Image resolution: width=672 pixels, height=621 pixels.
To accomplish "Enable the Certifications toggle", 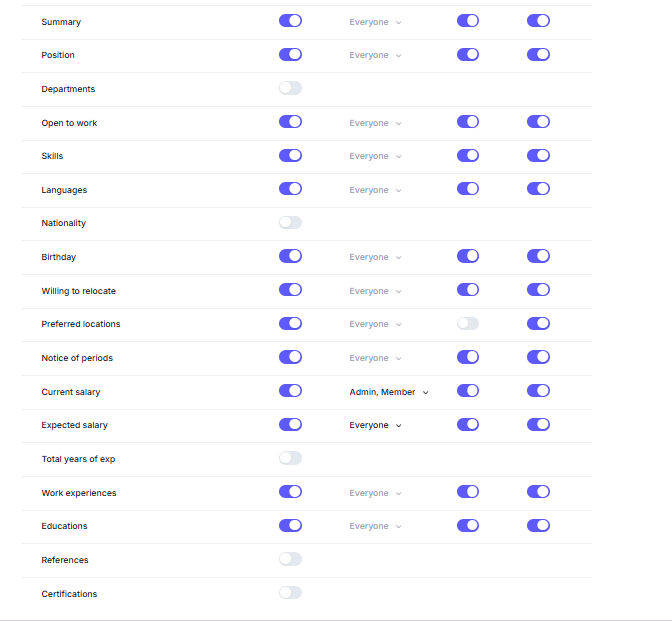I will coord(290,593).
